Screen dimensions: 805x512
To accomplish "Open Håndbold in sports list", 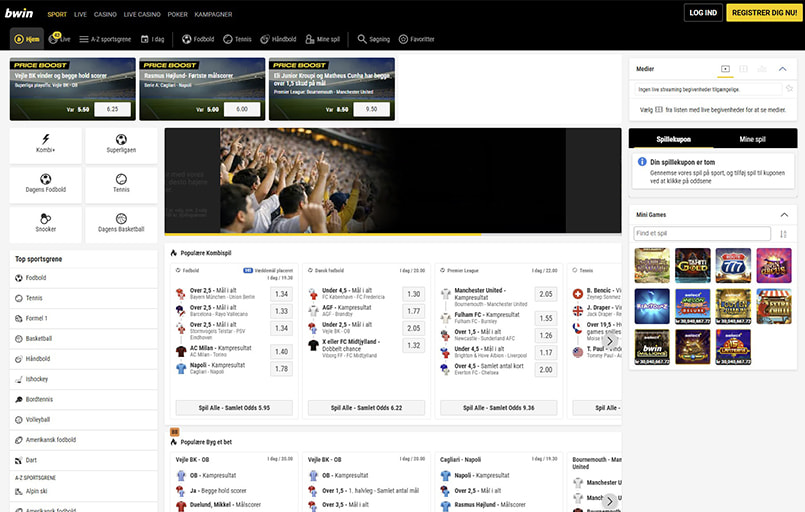I will (83, 359).
